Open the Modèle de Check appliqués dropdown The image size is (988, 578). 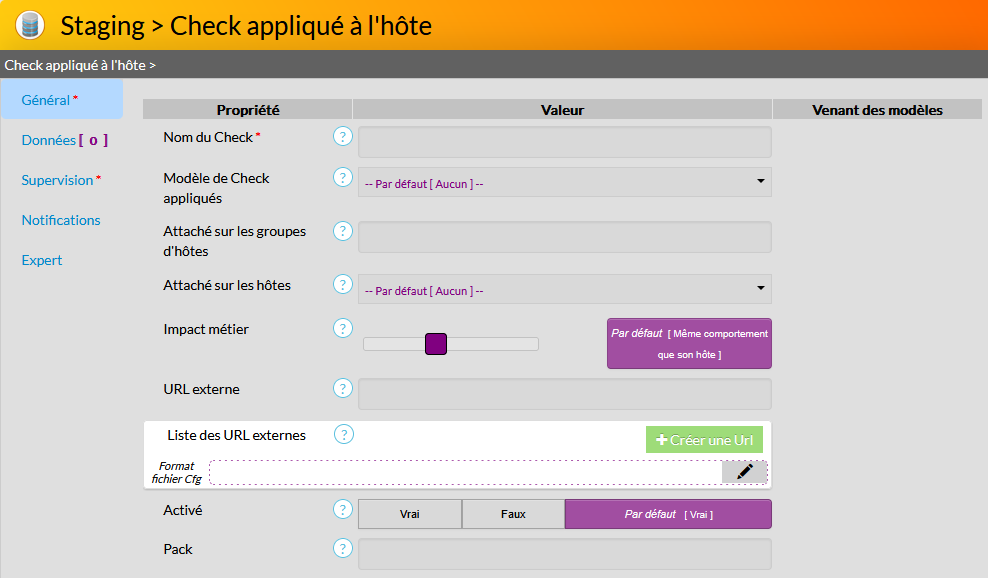point(565,182)
